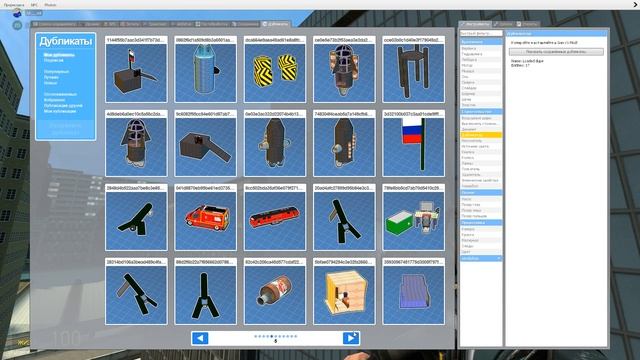Show Популярные duplicates

pyautogui.click(x=56, y=72)
